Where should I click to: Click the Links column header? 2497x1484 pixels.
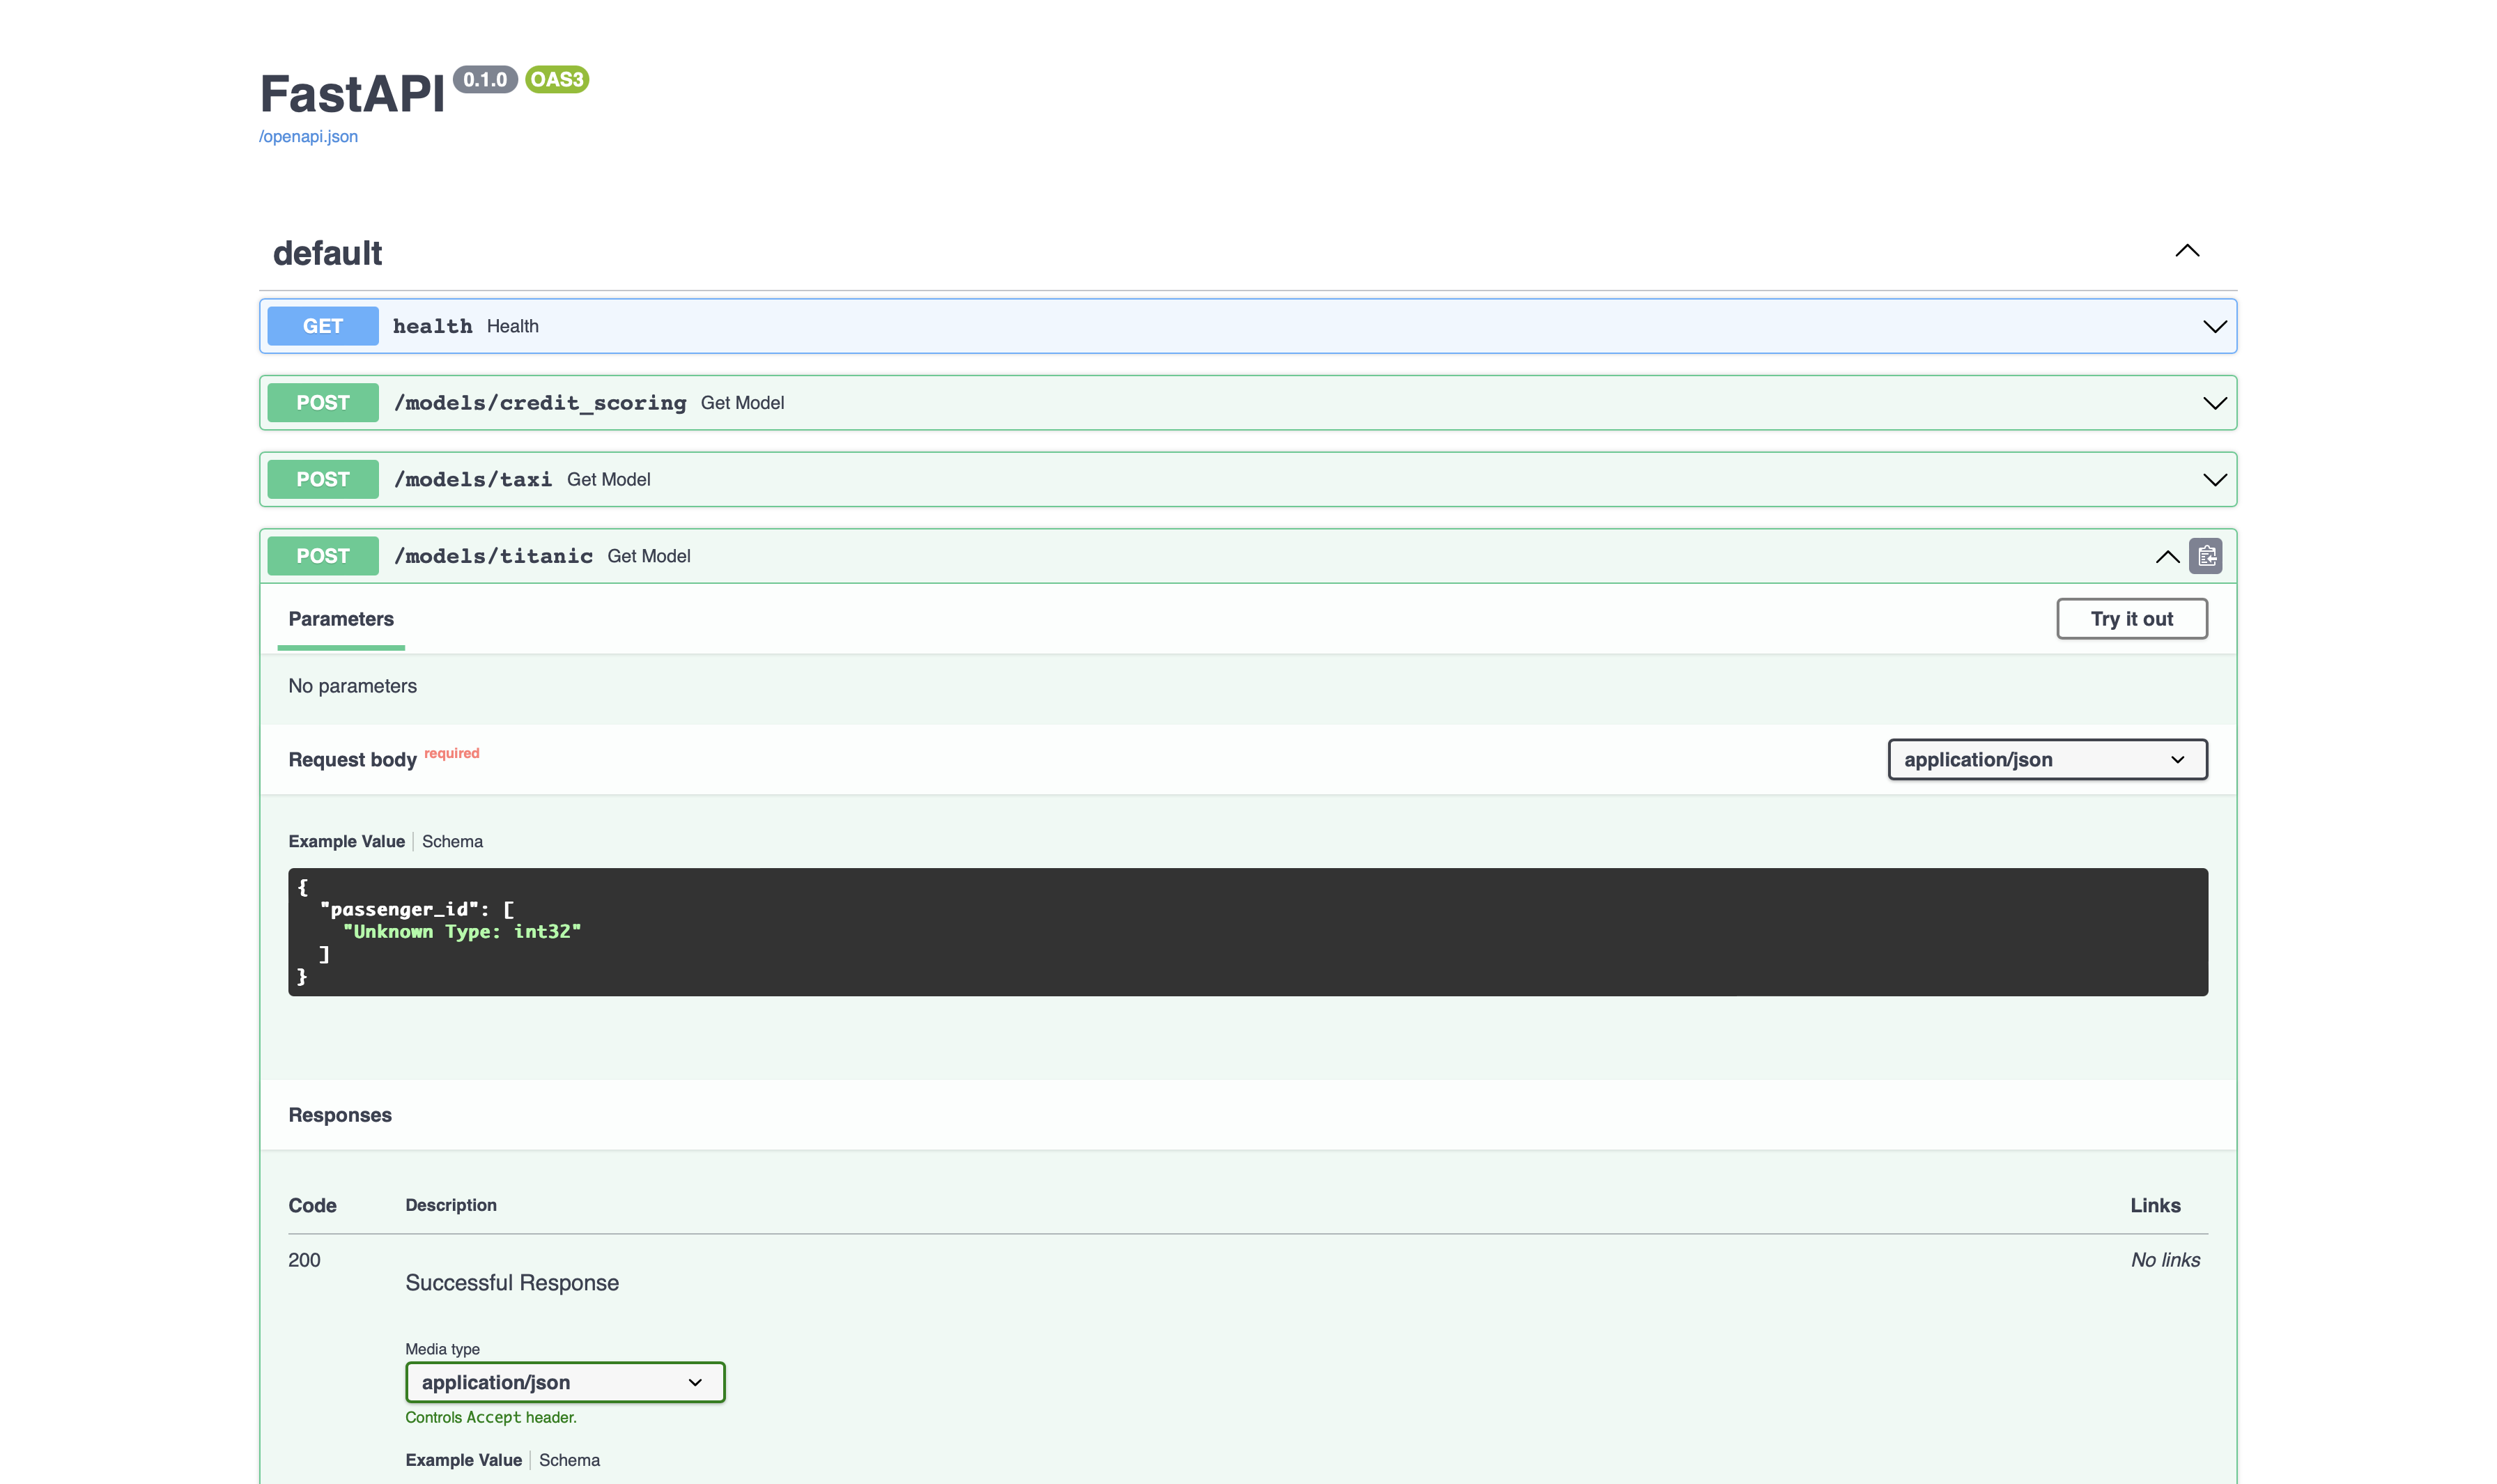tap(2154, 1206)
